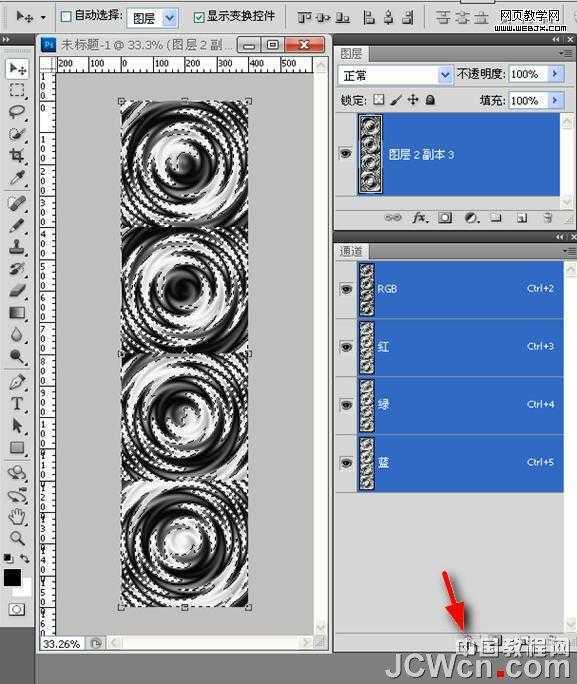The image size is (577, 684).
Task: Delete the current layer
Action: pos(548,217)
